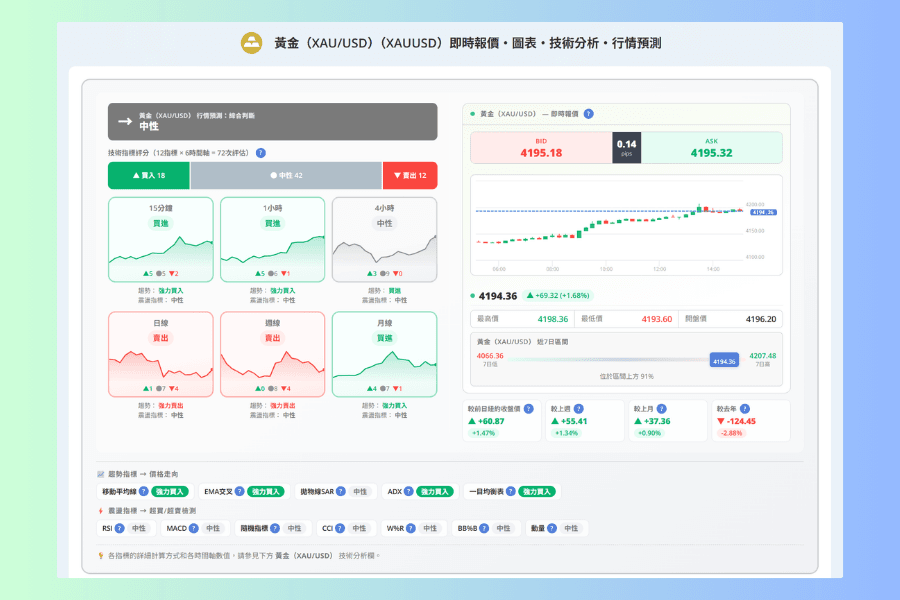900x600 pixels.
Task: Open help icon for 一目均衡表
Action: (x=510, y=491)
